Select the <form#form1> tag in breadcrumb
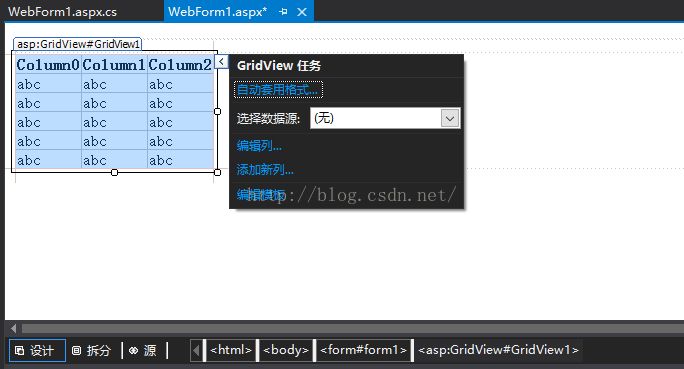Image resolution: width=684 pixels, height=369 pixels. 363,350
